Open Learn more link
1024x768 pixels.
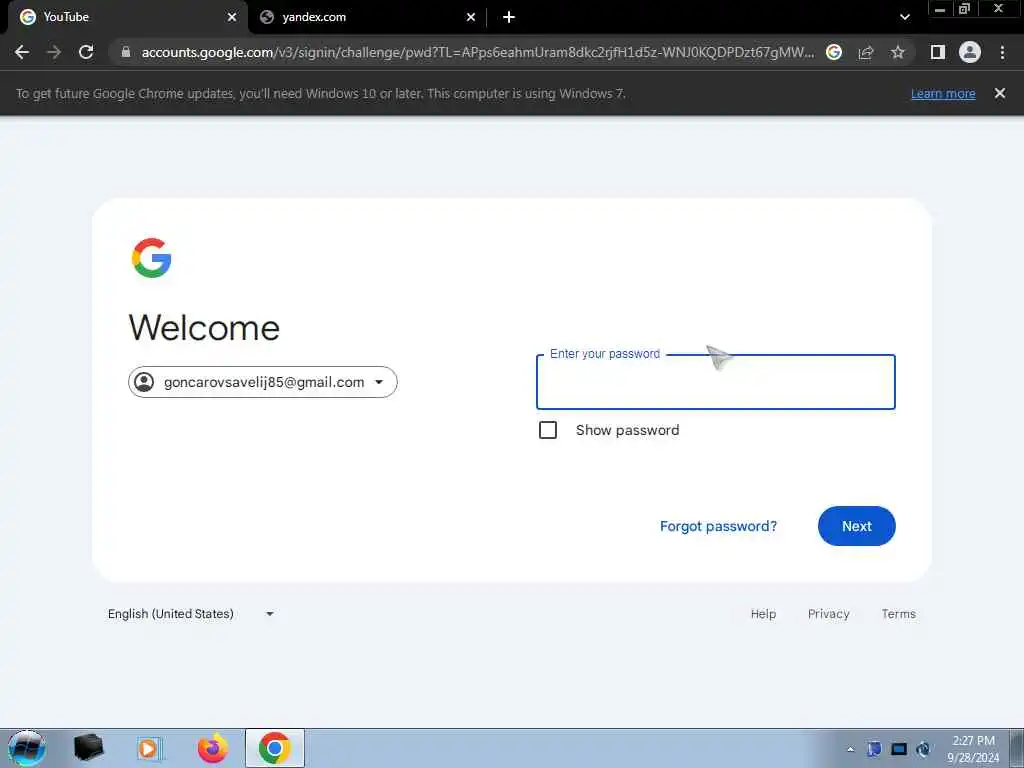[943, 93]
